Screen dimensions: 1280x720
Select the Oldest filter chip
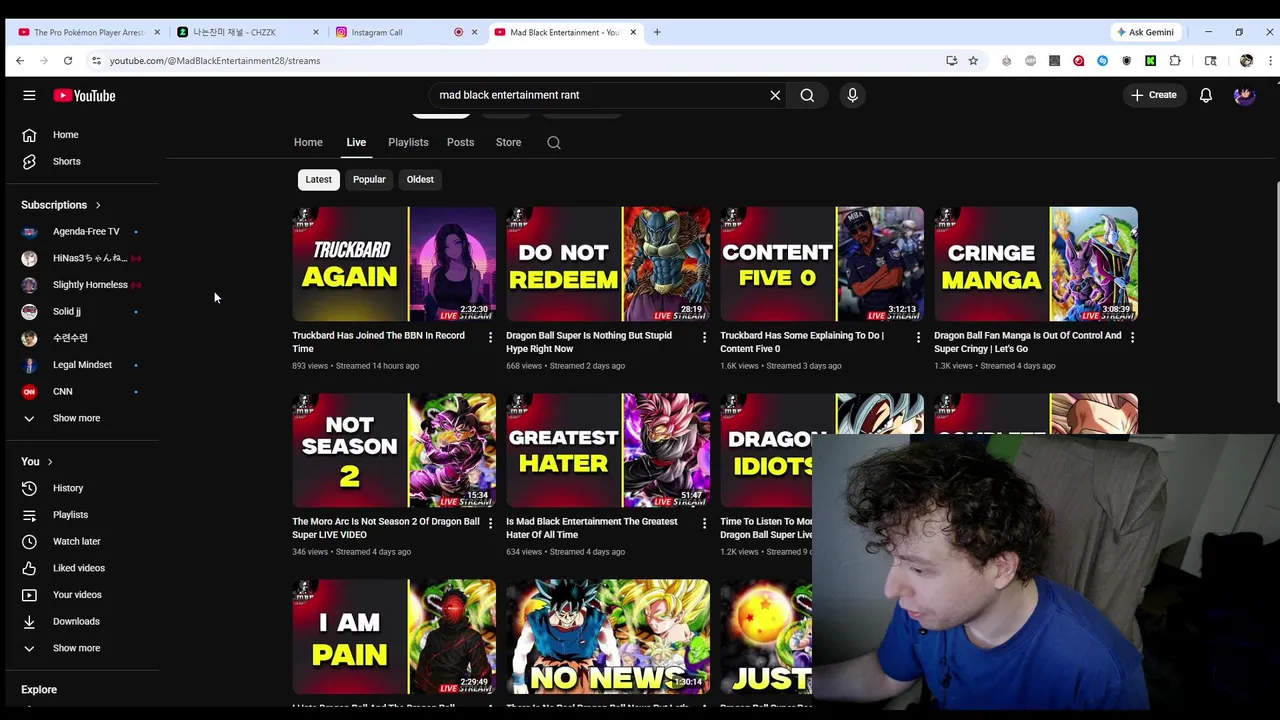(x=420, y=179)
